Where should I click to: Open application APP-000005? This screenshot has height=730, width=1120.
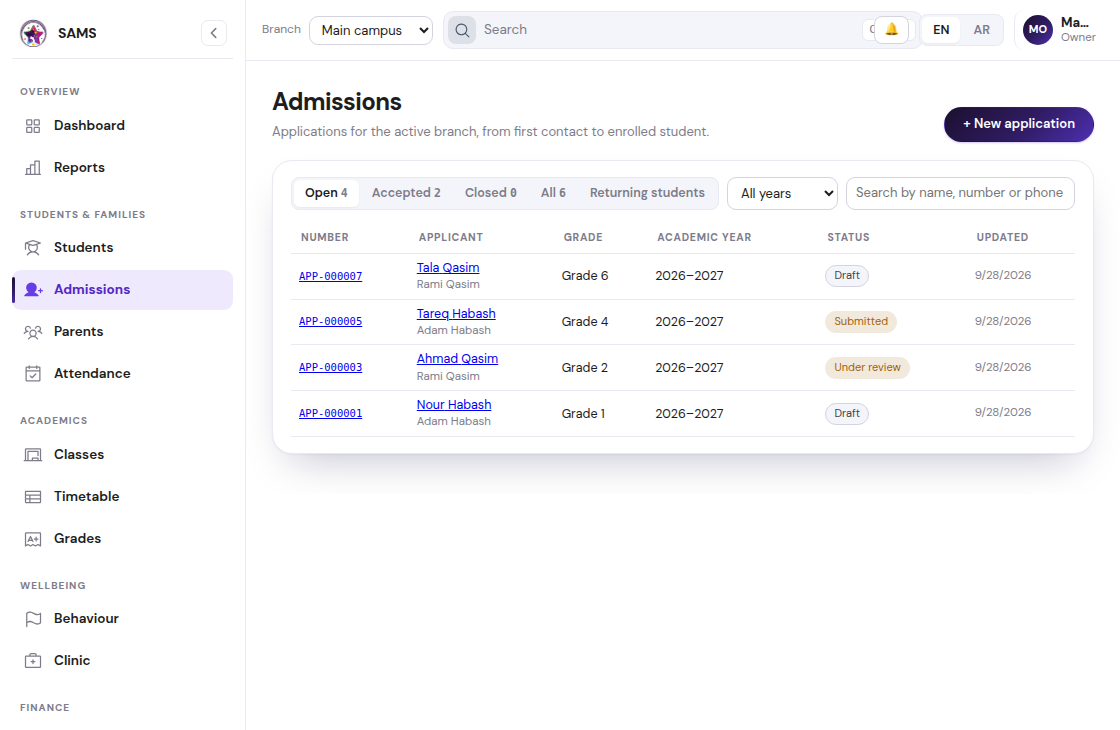(330, 322)
